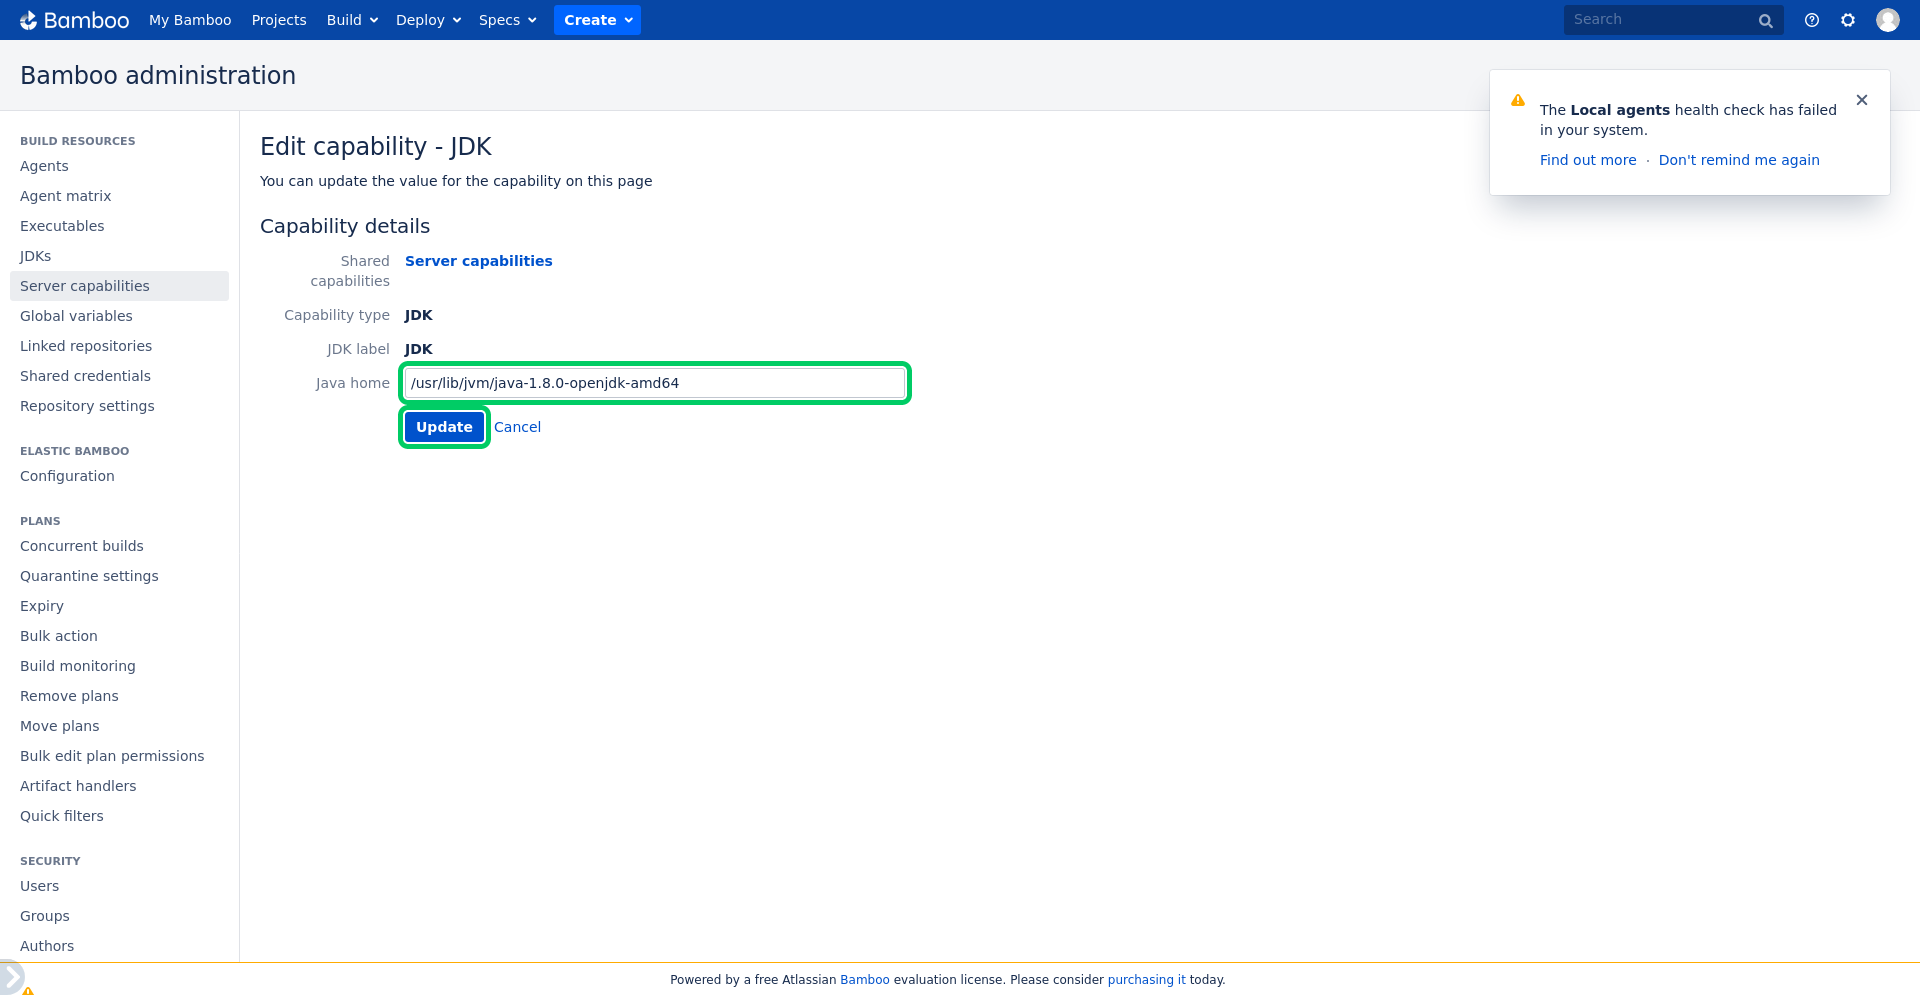This screenshot has width=1920, height=995.
Task: Open Agents in sidebar
Action: [x=44, y=166]
